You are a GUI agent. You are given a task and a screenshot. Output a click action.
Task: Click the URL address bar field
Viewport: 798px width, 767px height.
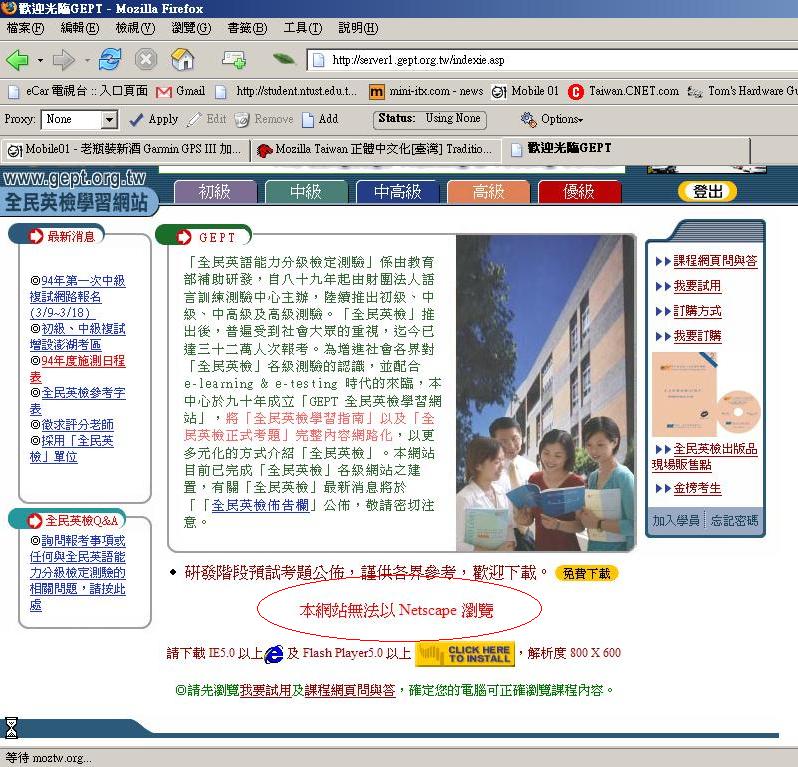tap(550, 60)
